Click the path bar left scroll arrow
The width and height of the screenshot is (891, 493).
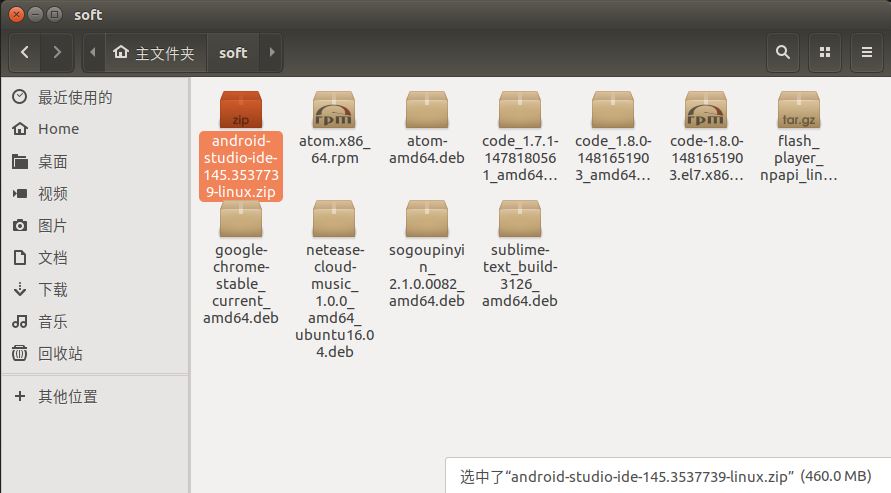[x=93, y=52]
